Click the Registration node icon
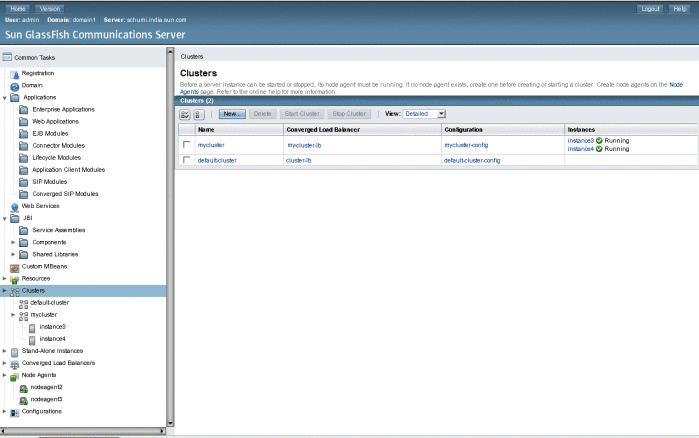Image resolution: width=699 pixels, height=438 pixels. [x=15, y=74]
